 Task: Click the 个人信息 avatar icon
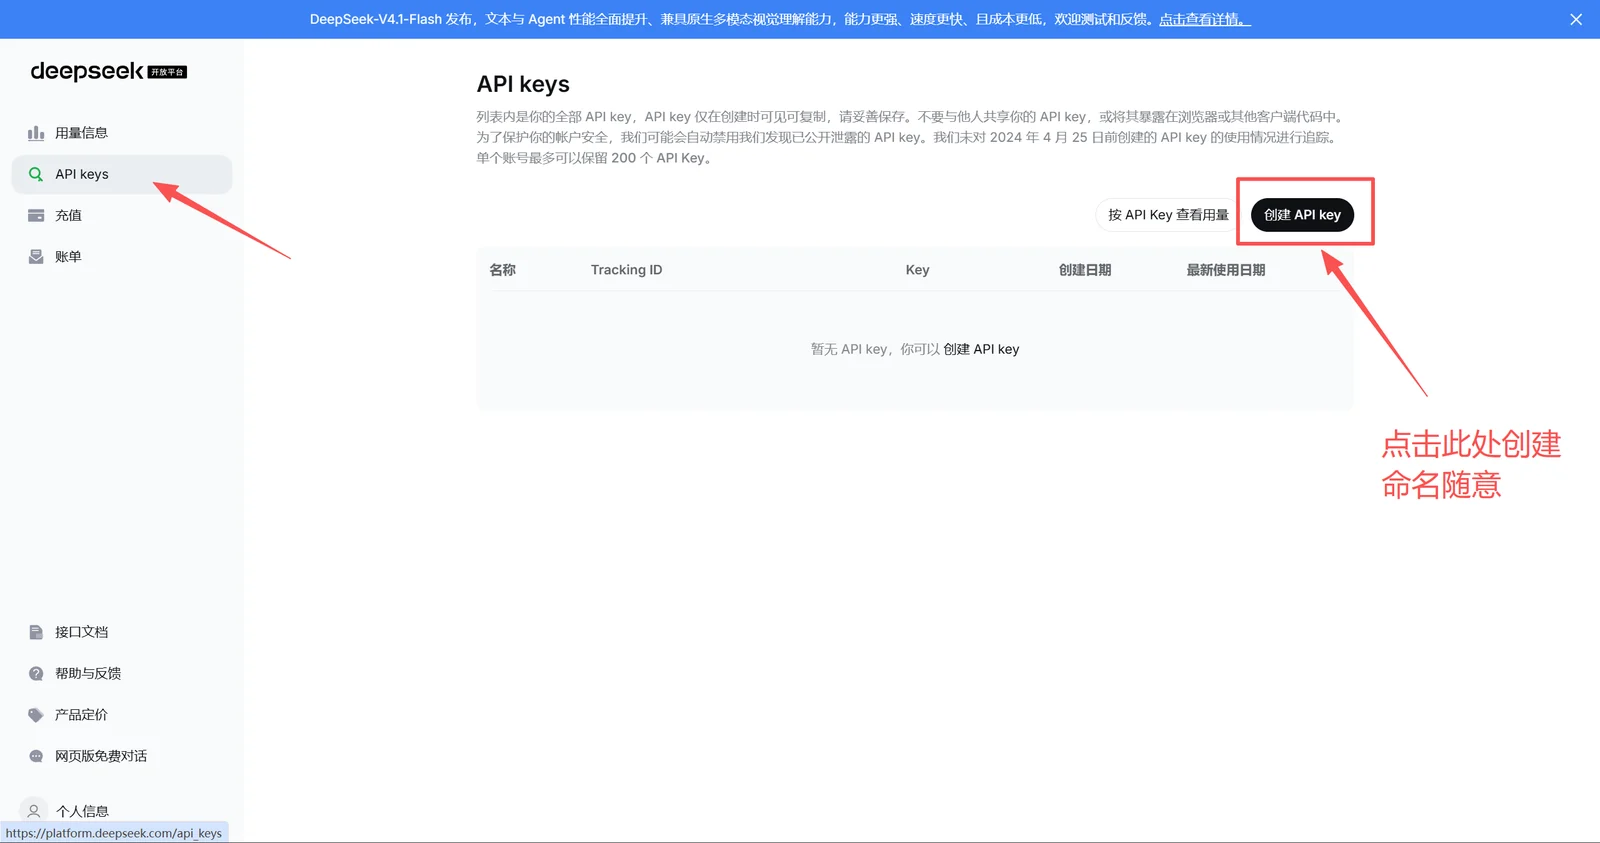click(34, 811)
